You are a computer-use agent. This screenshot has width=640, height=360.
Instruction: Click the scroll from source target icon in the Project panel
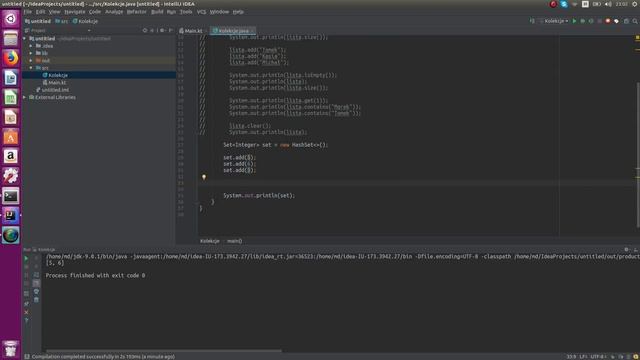coord(145,30)
